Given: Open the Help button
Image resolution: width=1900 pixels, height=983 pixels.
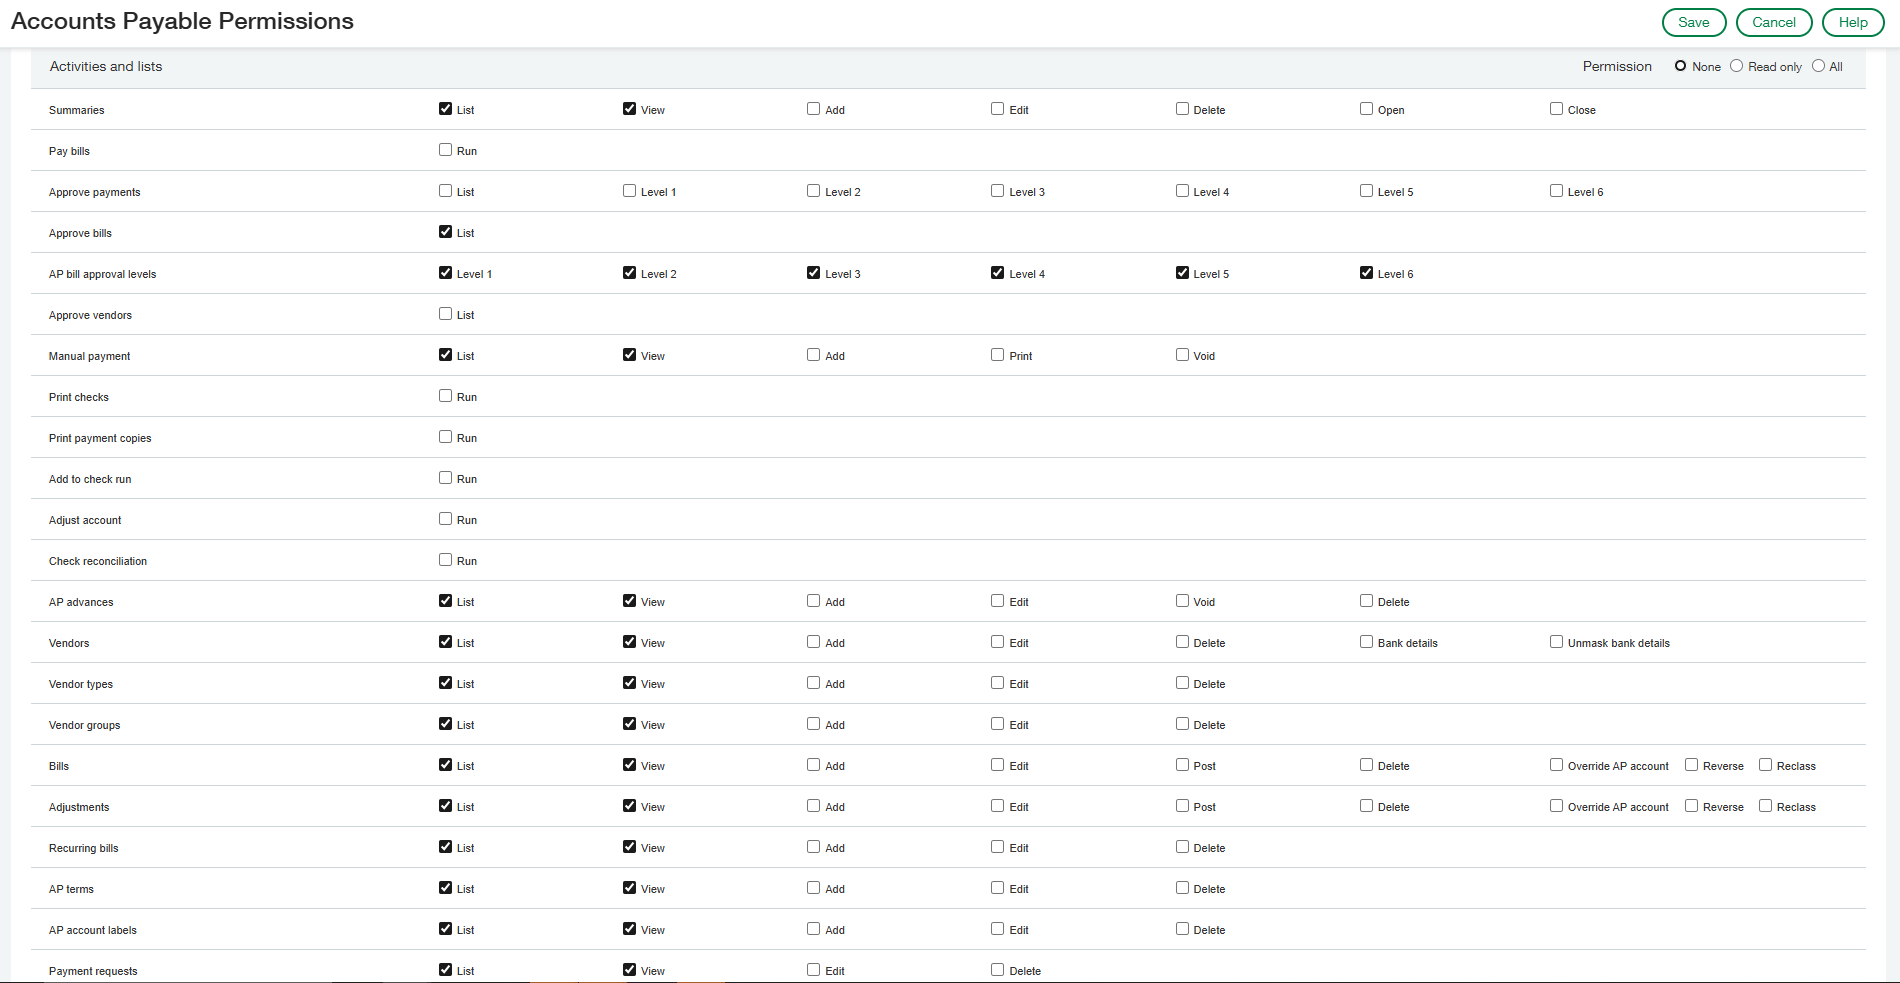Looking at the screenshot, I should pyautogui.click(x=1852, y=22).
